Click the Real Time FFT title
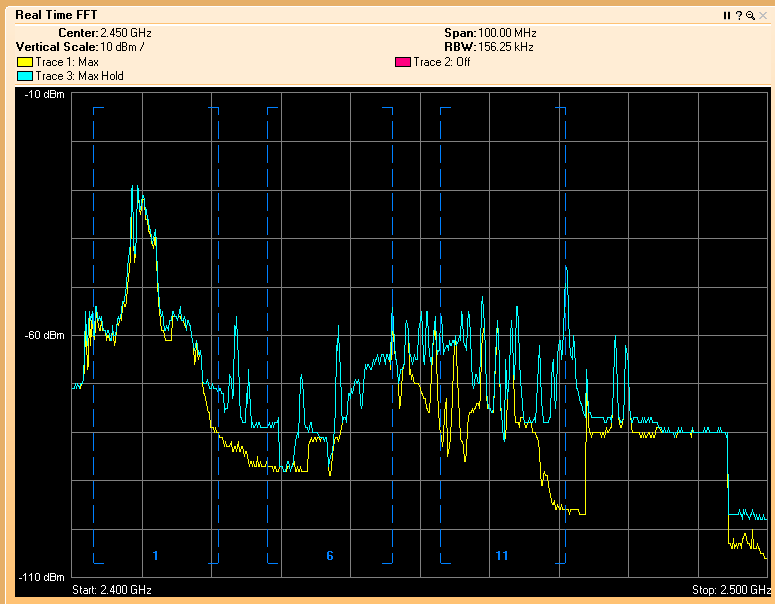 pyautogui.click(x=56, y=15)
